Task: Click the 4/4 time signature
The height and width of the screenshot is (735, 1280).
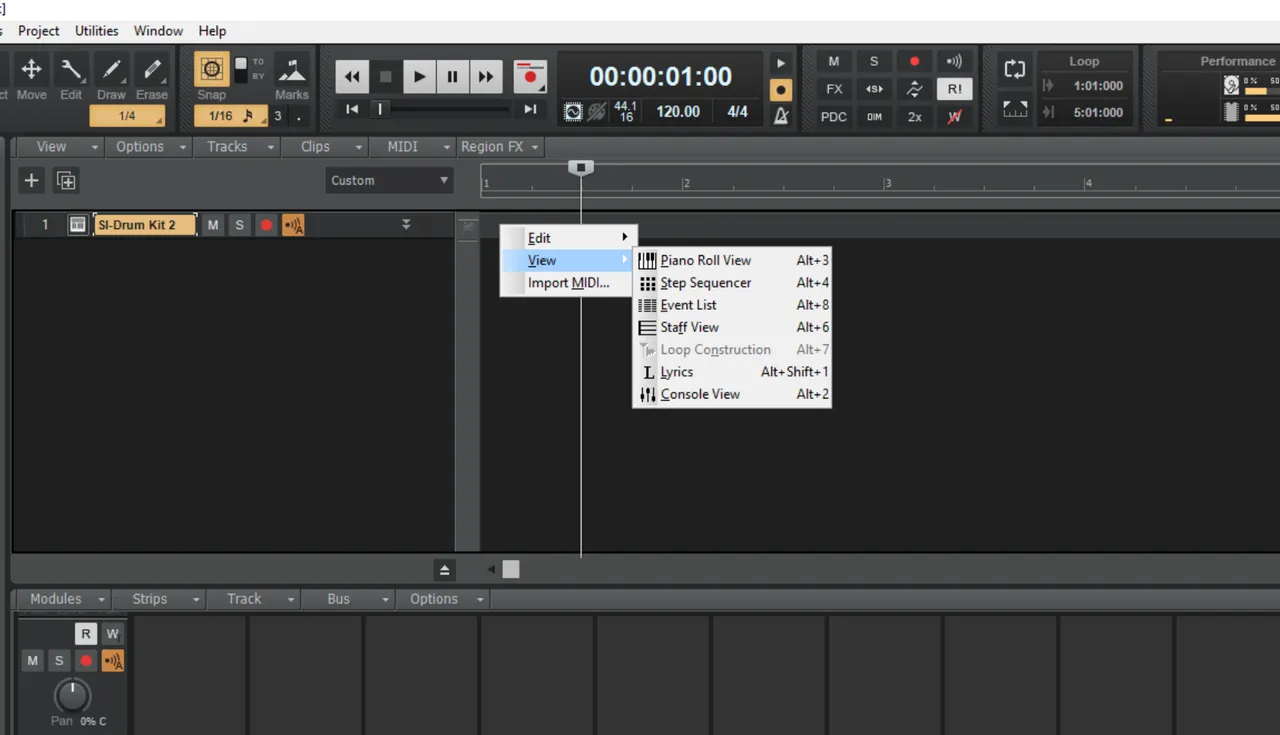Action: (x=737, y=112)
